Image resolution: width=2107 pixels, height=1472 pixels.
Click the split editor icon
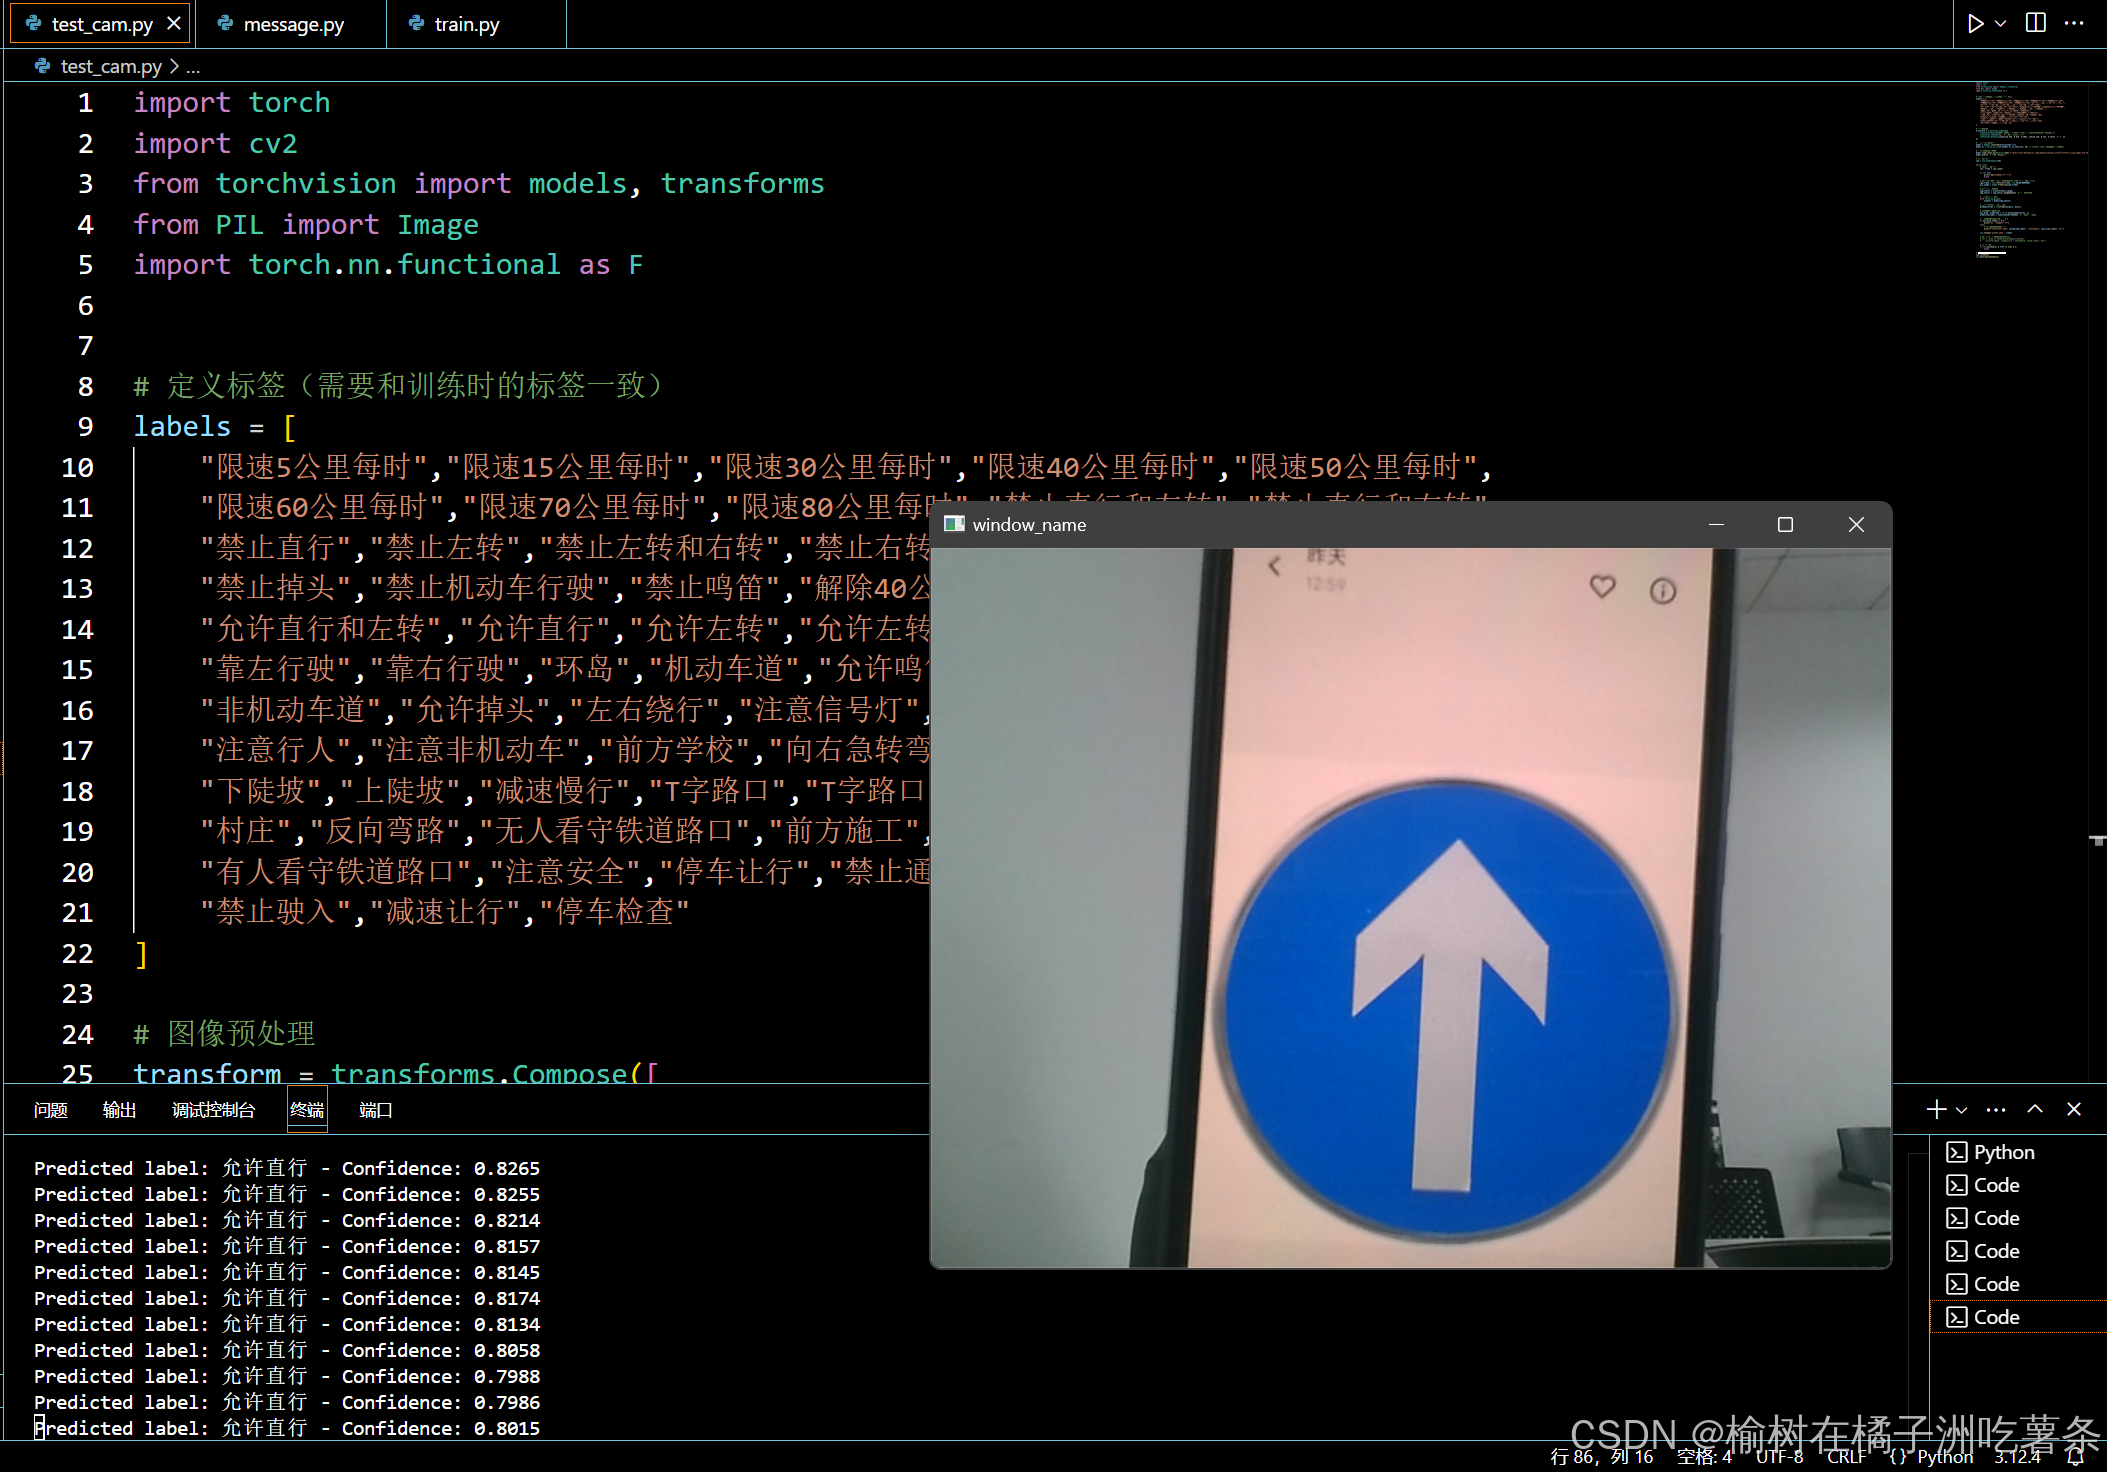click(x=2036, y=24)
